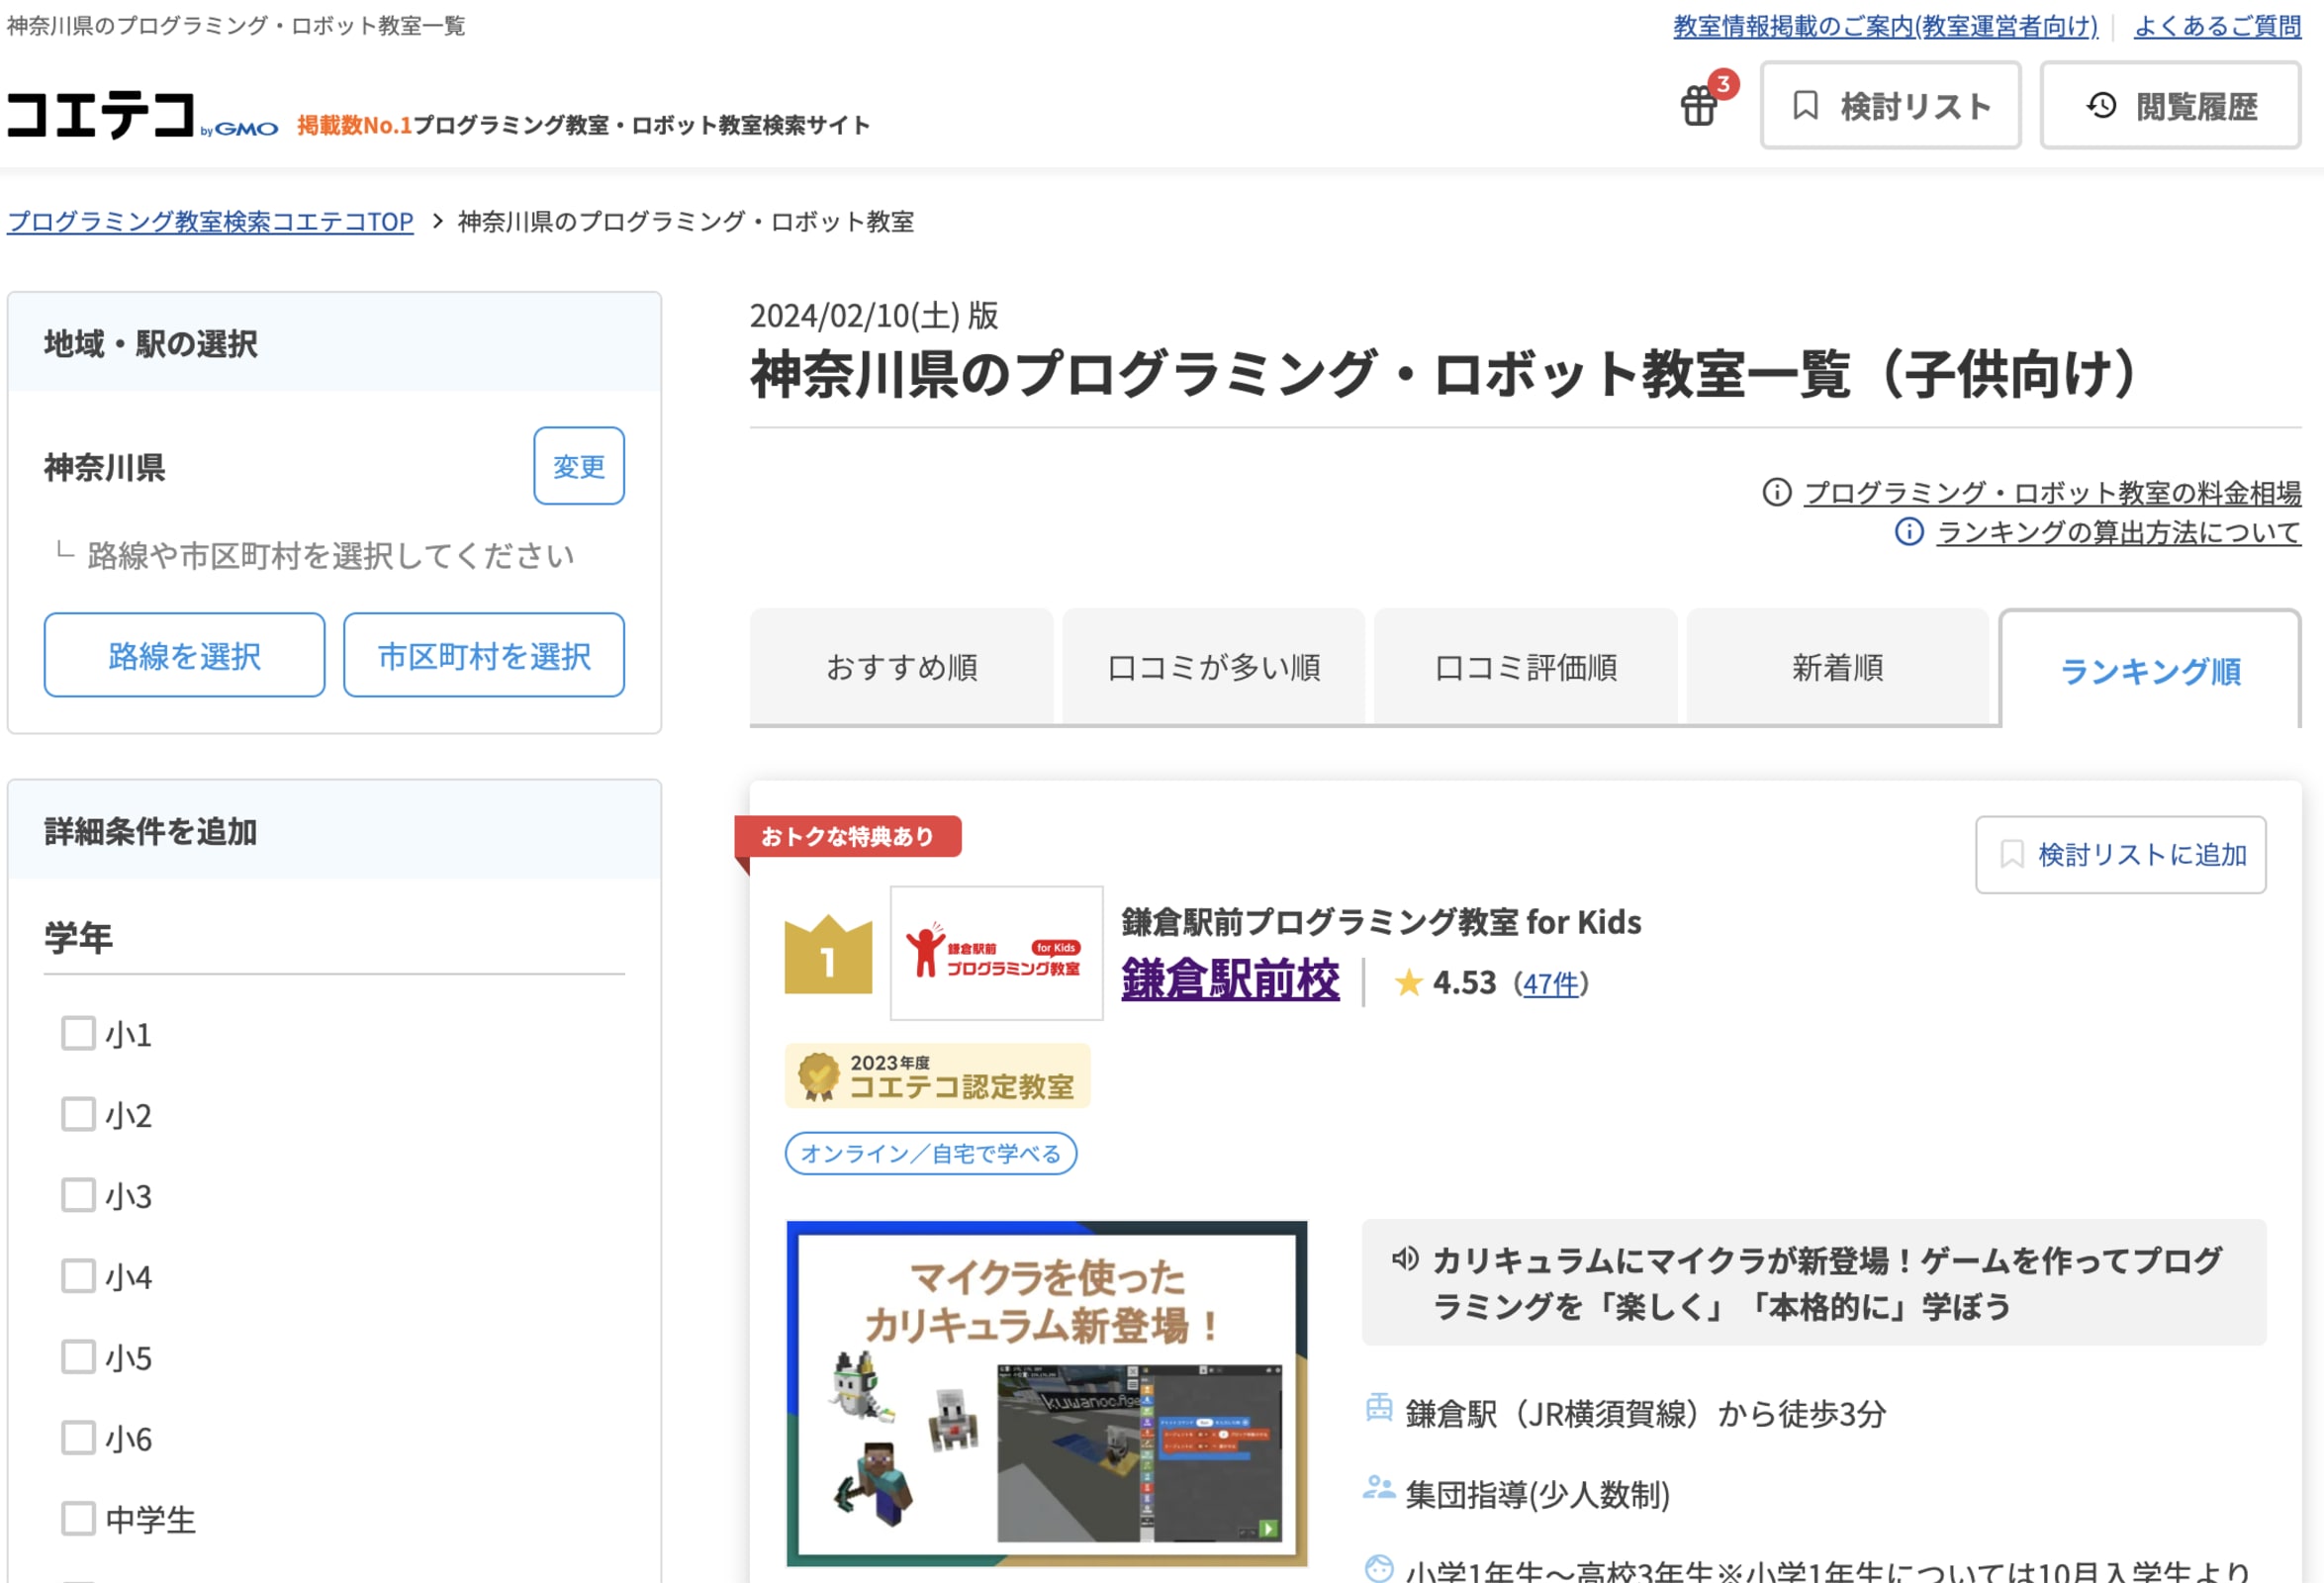Click the 2023年度 コエテコ認定教室 badge

(937, 1076)
